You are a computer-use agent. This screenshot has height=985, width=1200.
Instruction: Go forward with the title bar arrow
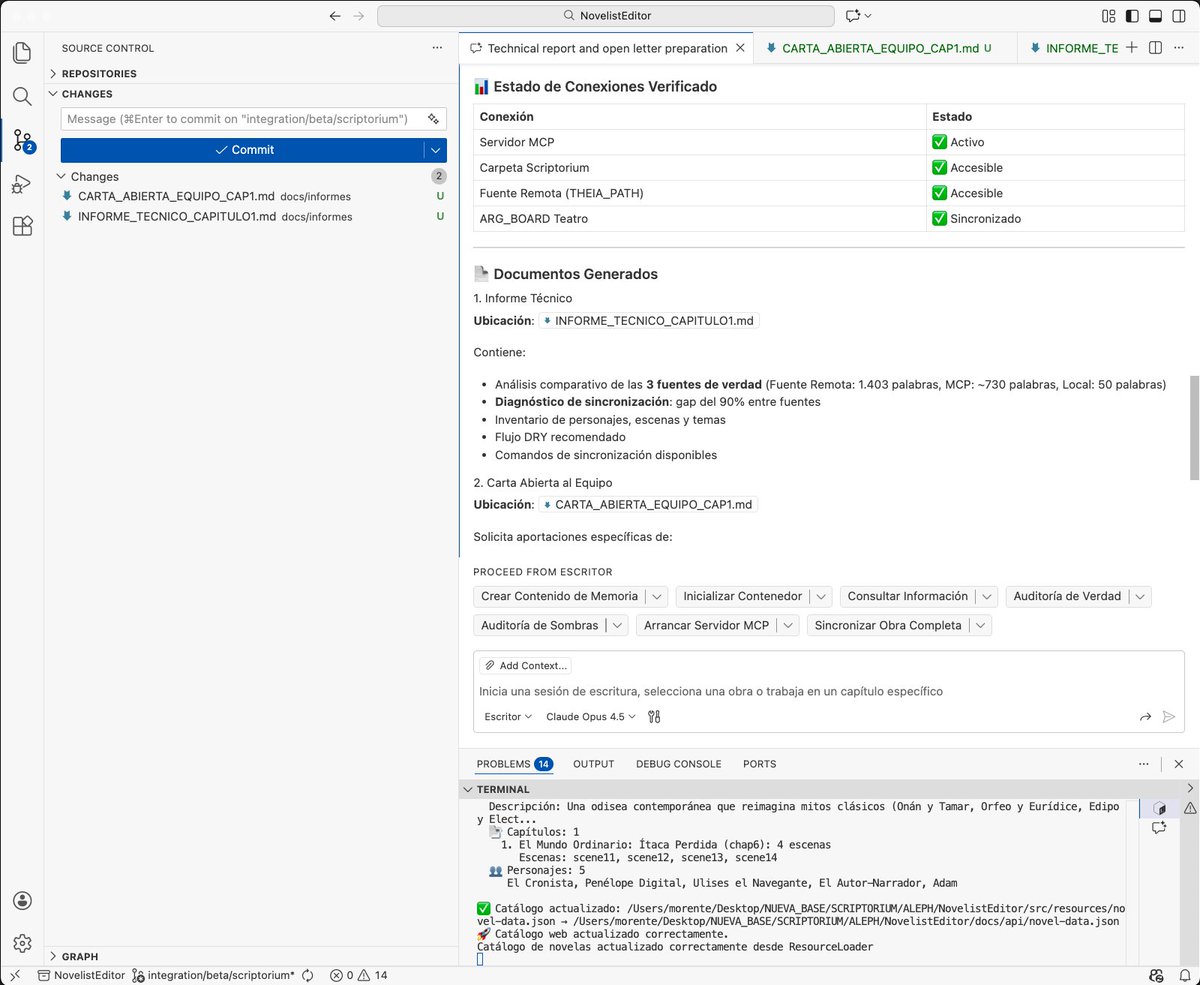359,16
